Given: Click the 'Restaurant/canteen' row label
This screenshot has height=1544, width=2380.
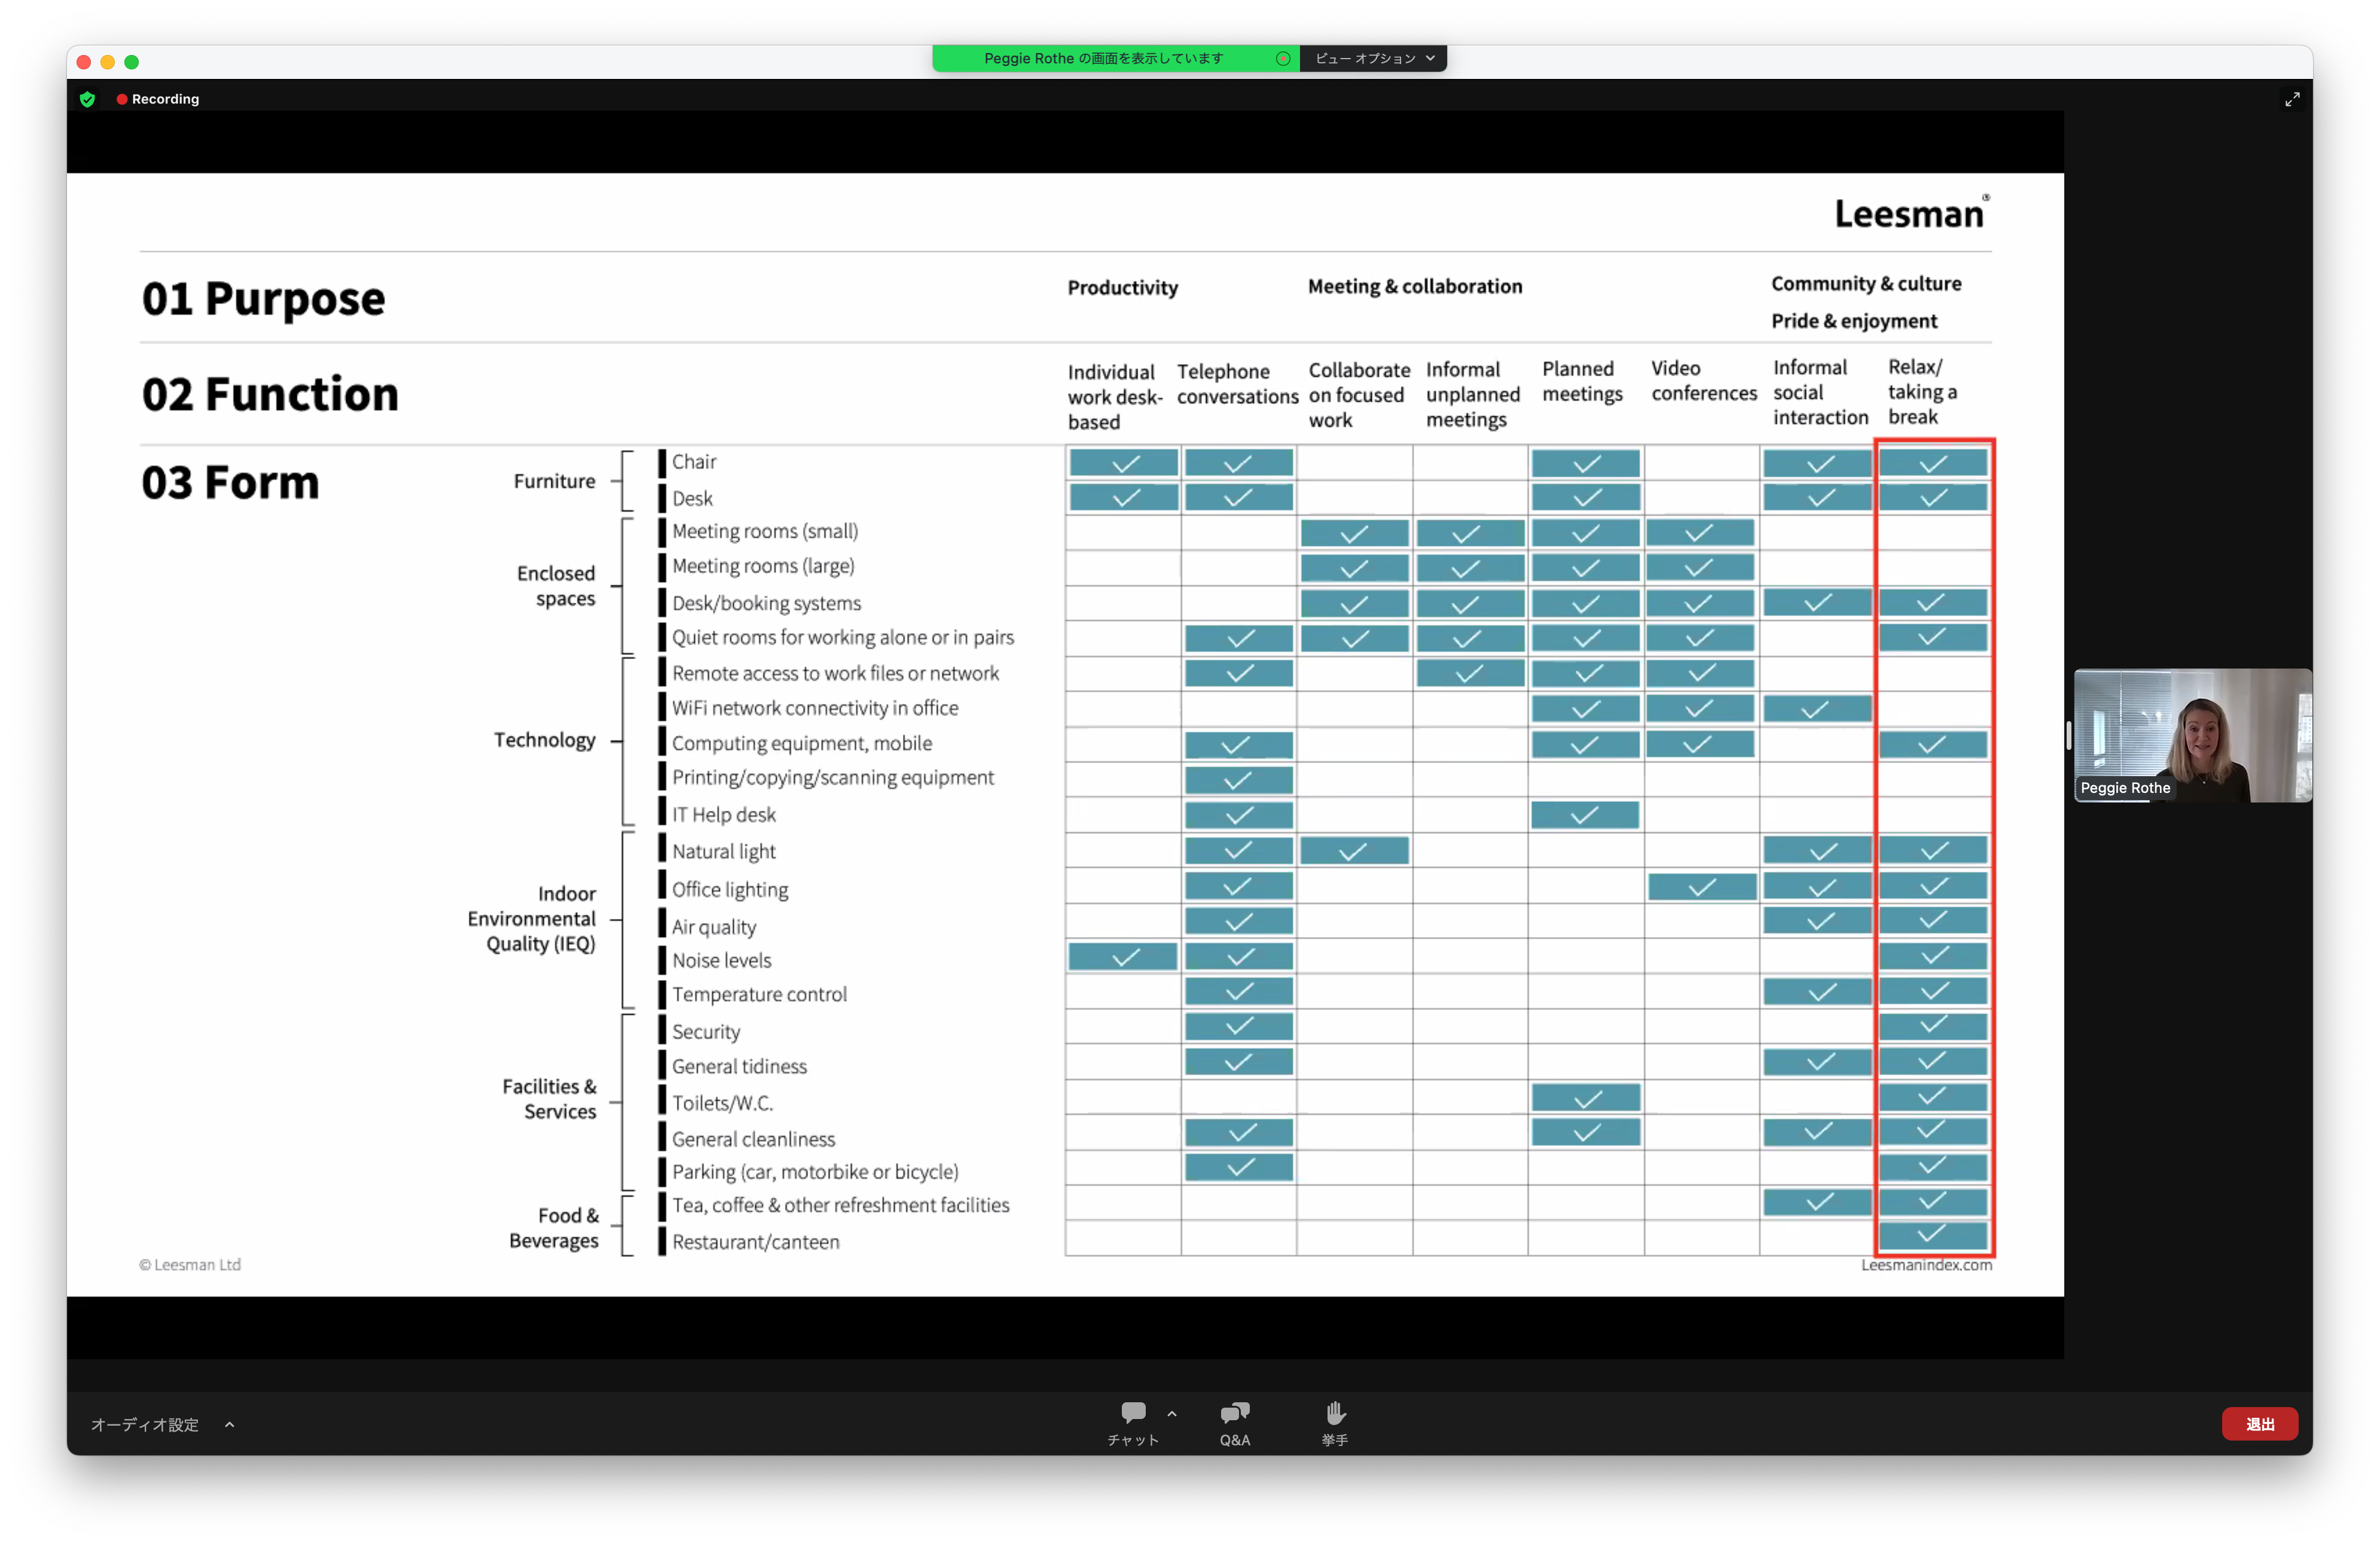Looking at the screenshot, I should (x=755, y=1242).
